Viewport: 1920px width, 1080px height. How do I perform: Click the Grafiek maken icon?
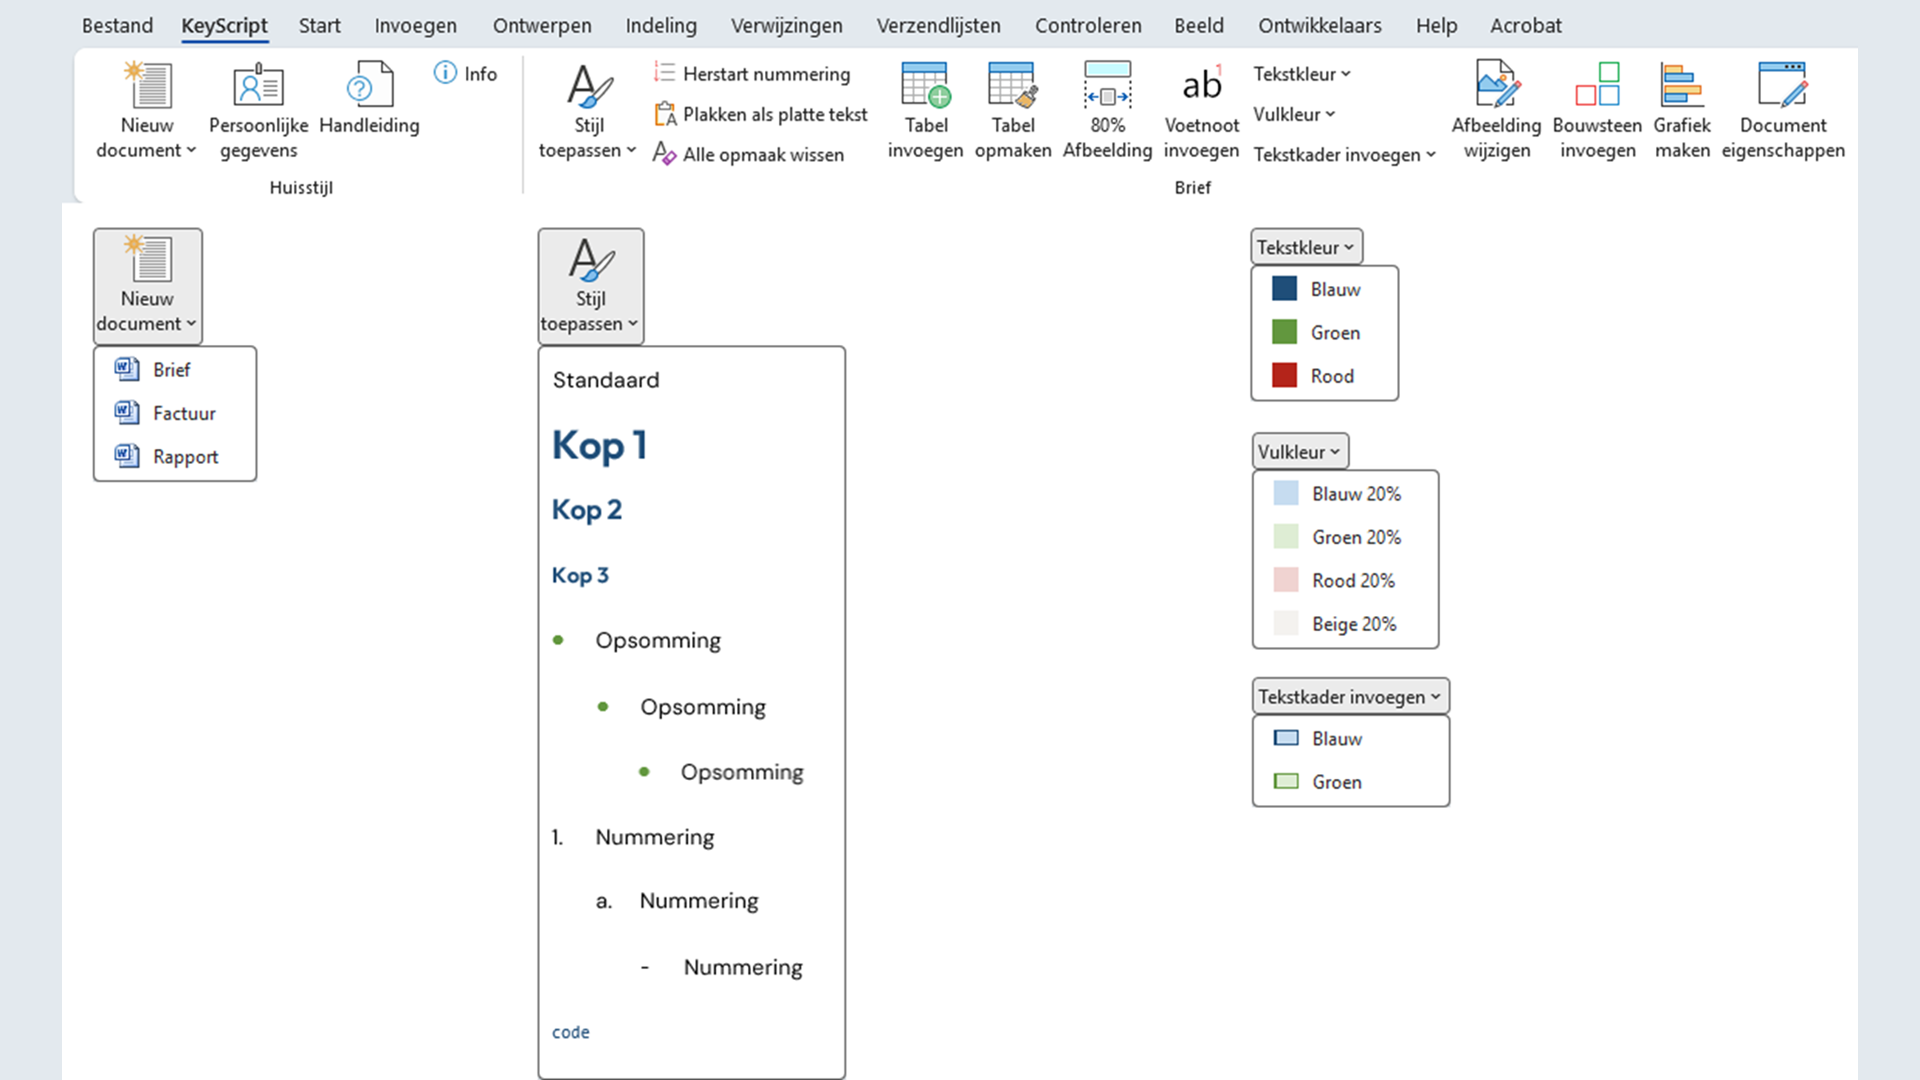1682,84
